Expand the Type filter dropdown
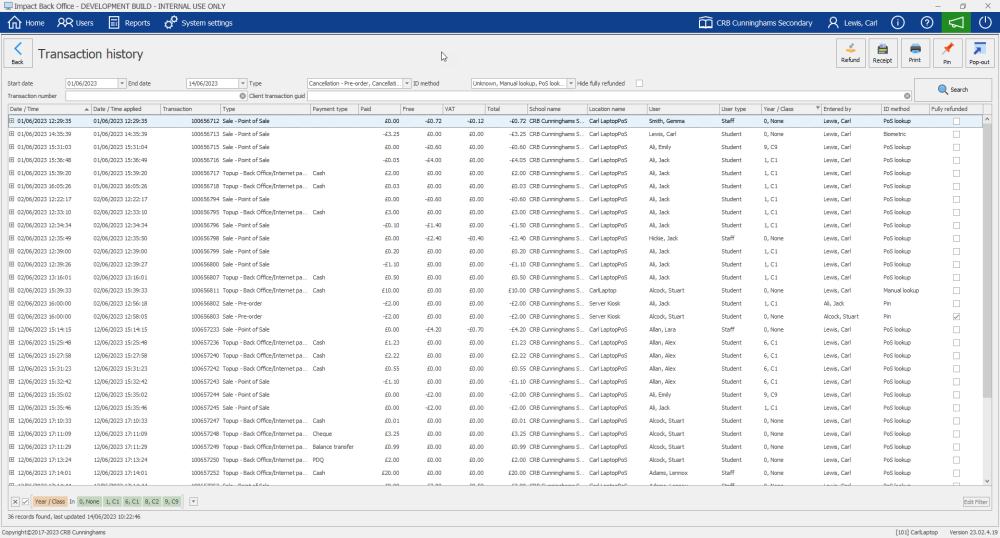 [x=408, y=83]
